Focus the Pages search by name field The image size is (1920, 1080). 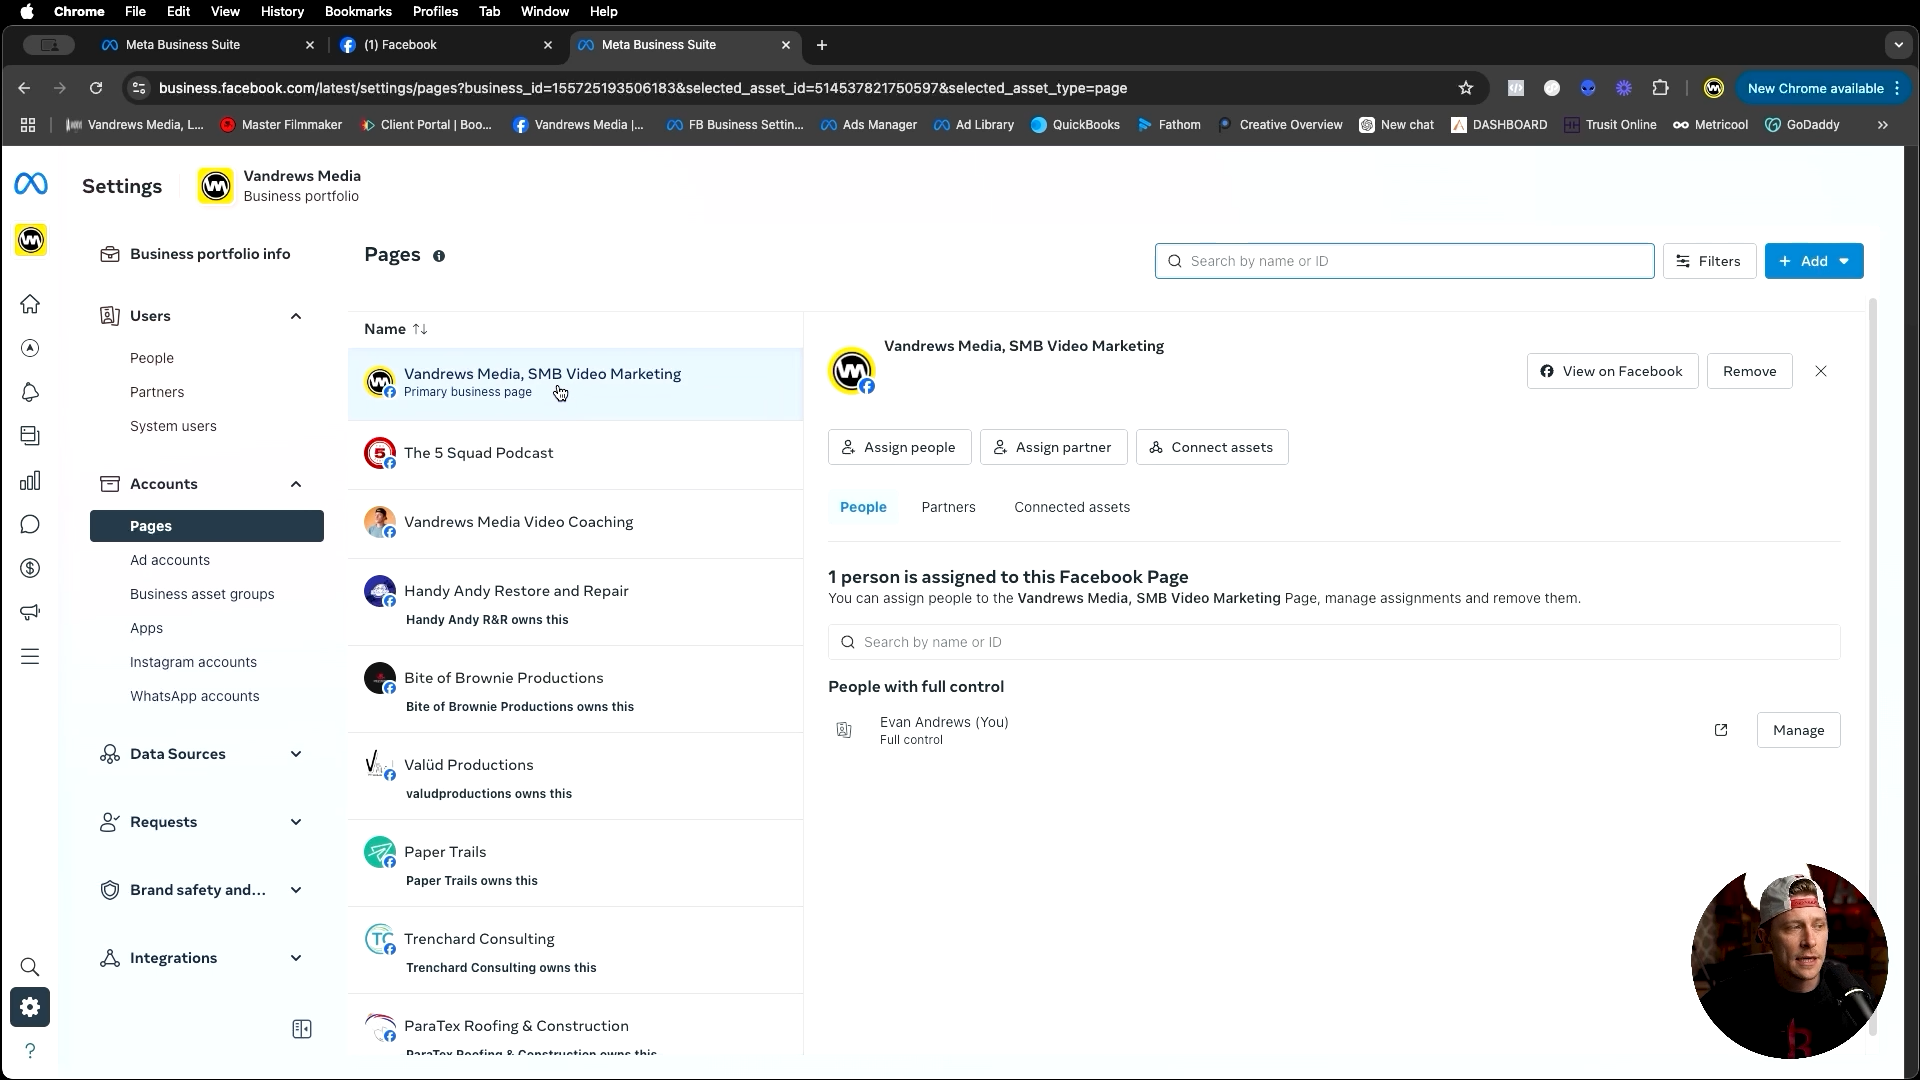1404,261
